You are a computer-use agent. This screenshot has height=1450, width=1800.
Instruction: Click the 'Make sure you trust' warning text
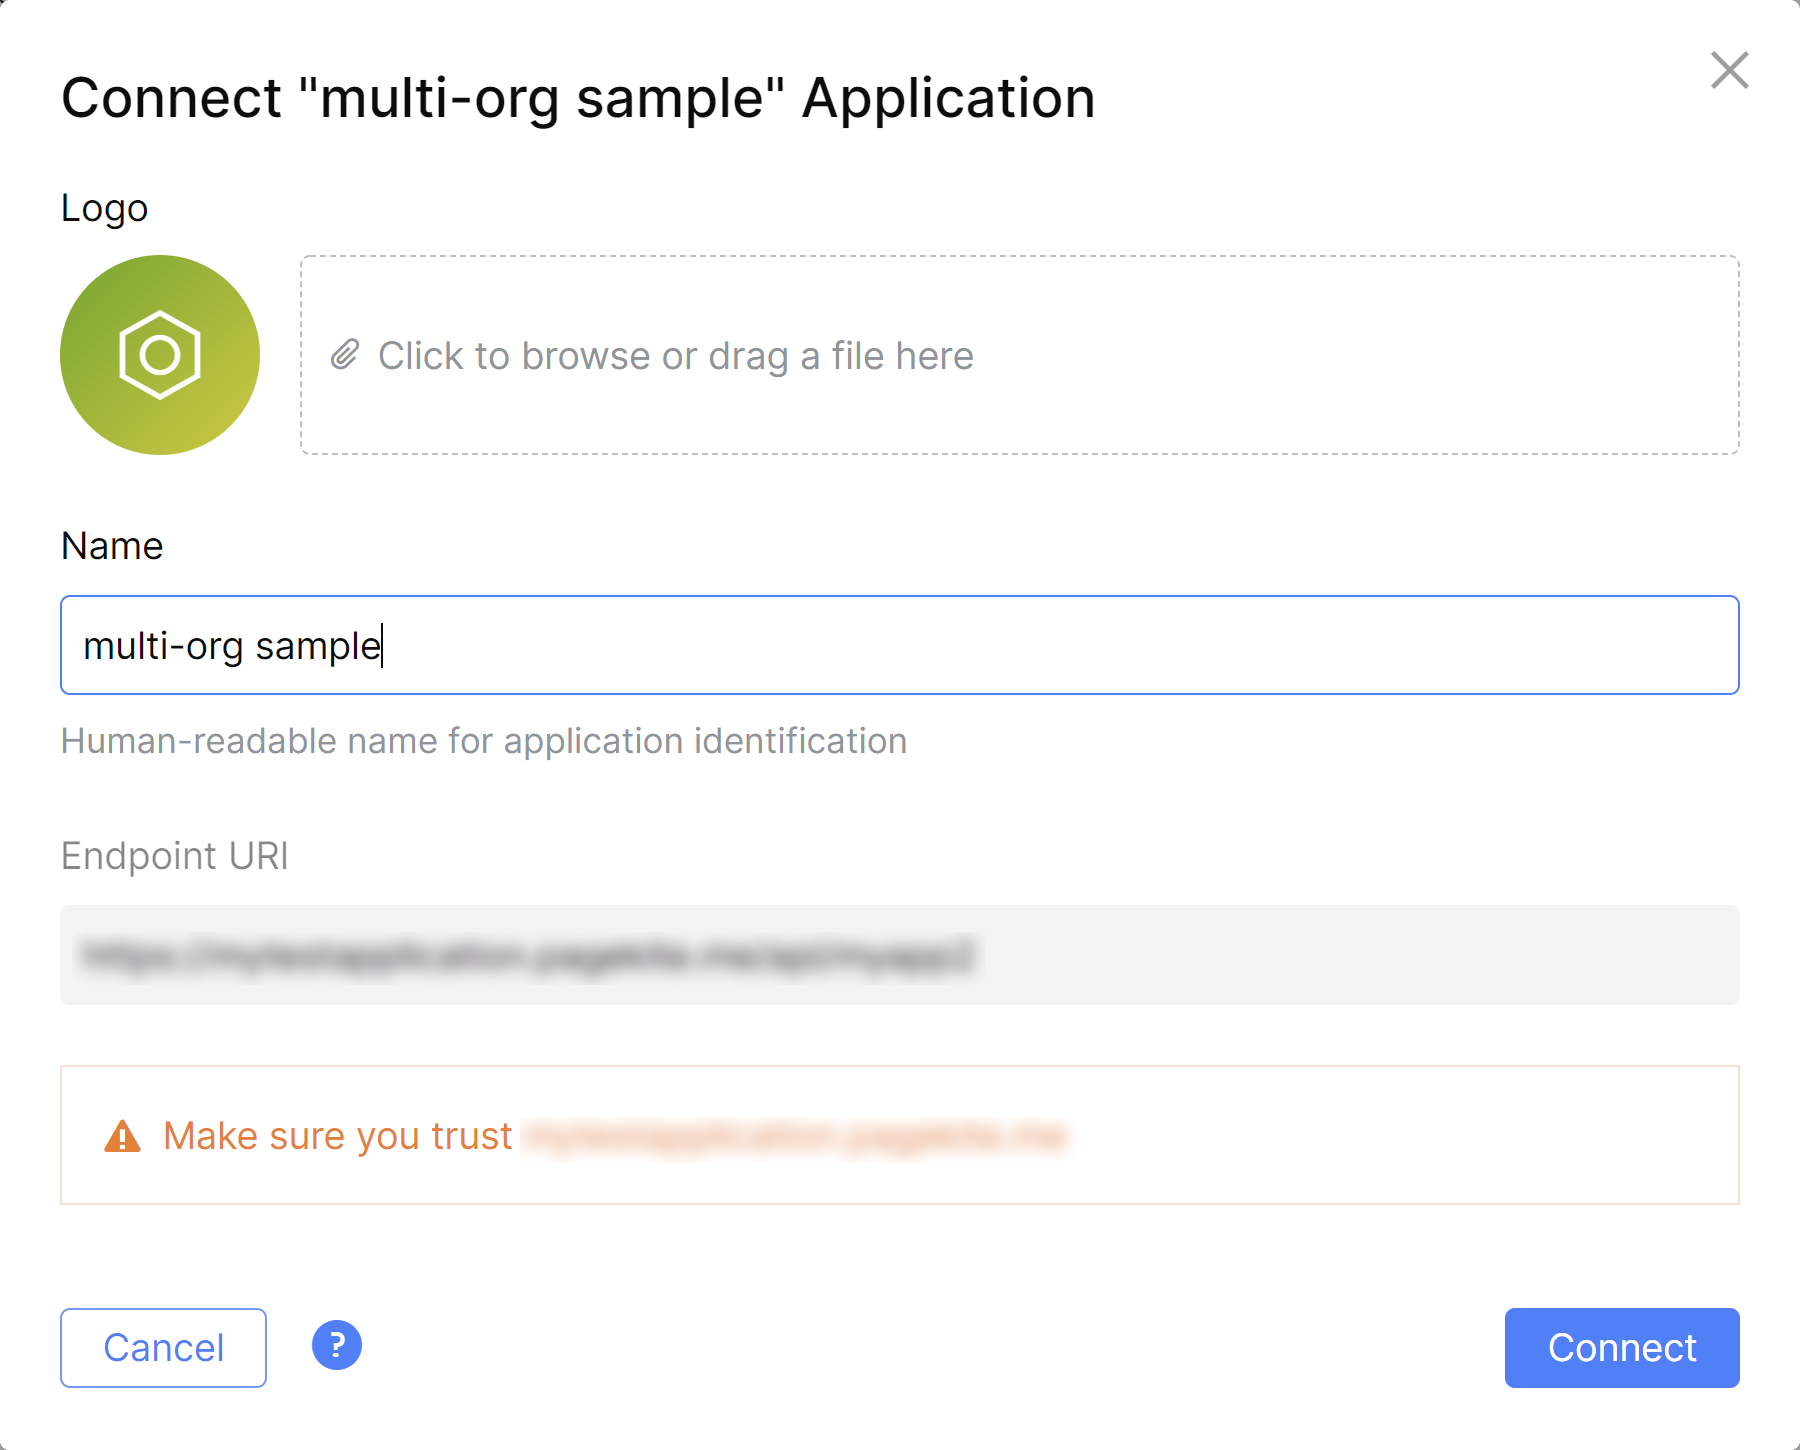(338, 1136)
